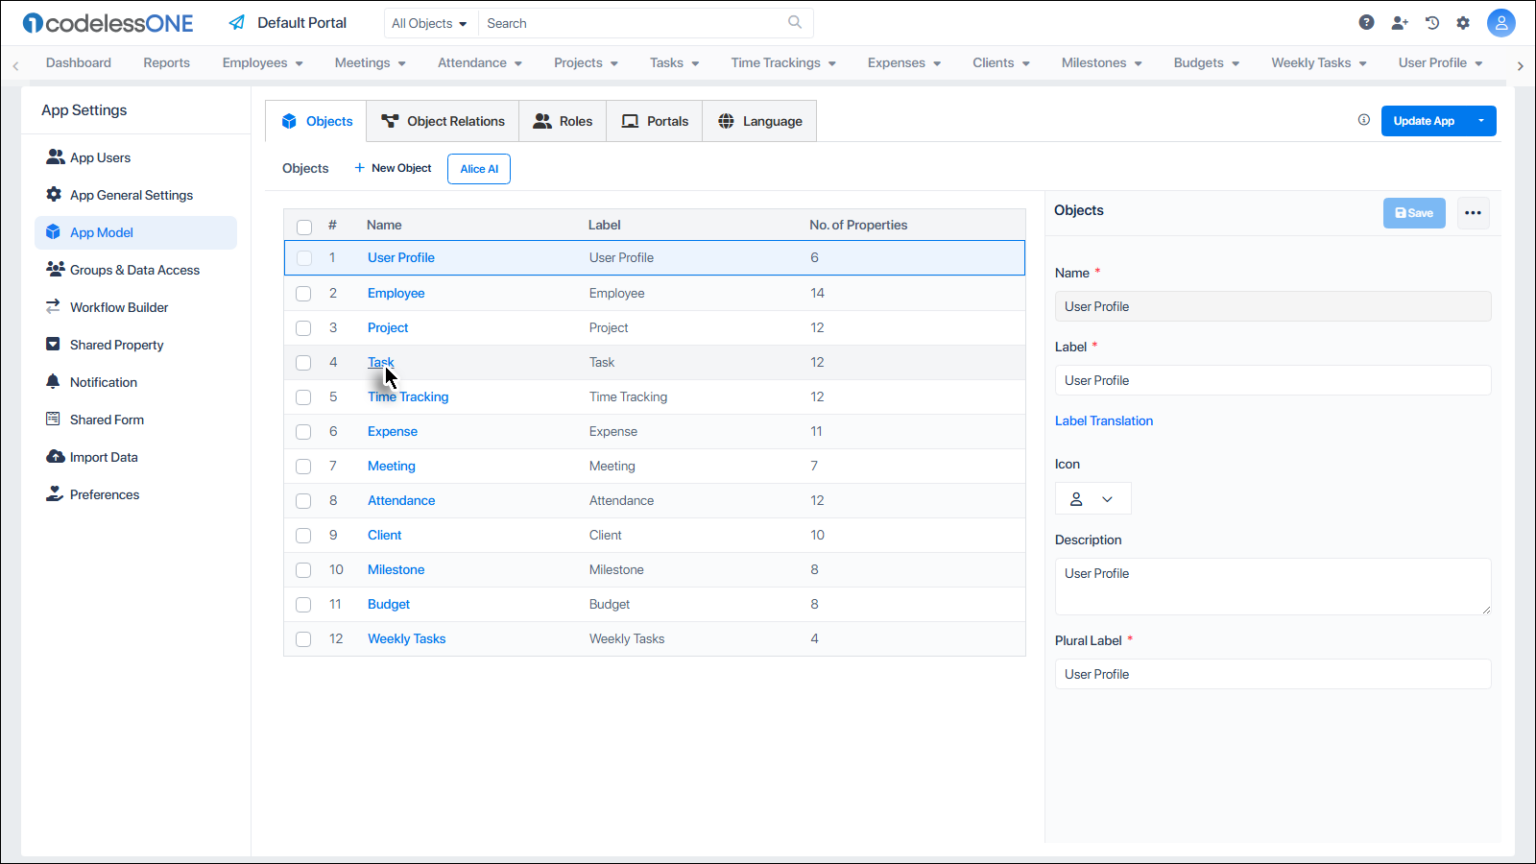Tick the checkbox for Weekly Tasks row
1536x864 pixels.
[303, 639]
